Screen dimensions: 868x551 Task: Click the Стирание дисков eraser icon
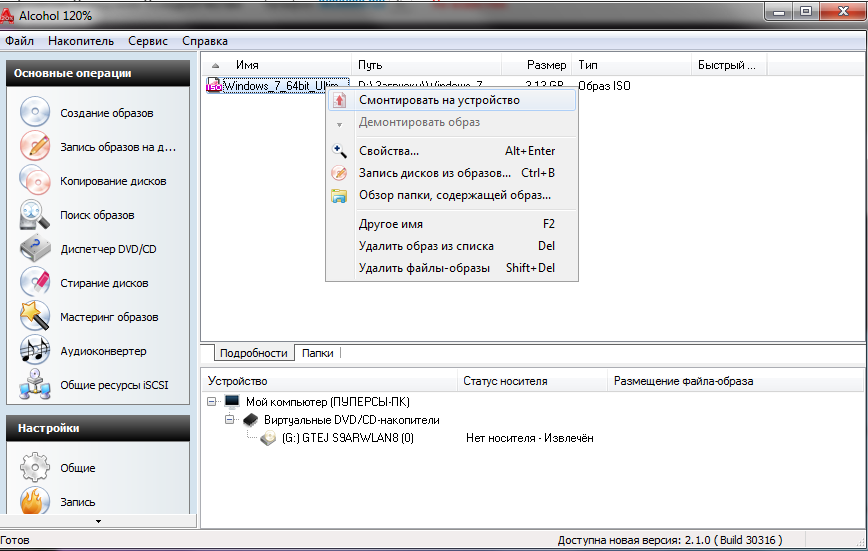tap(35, 282)
